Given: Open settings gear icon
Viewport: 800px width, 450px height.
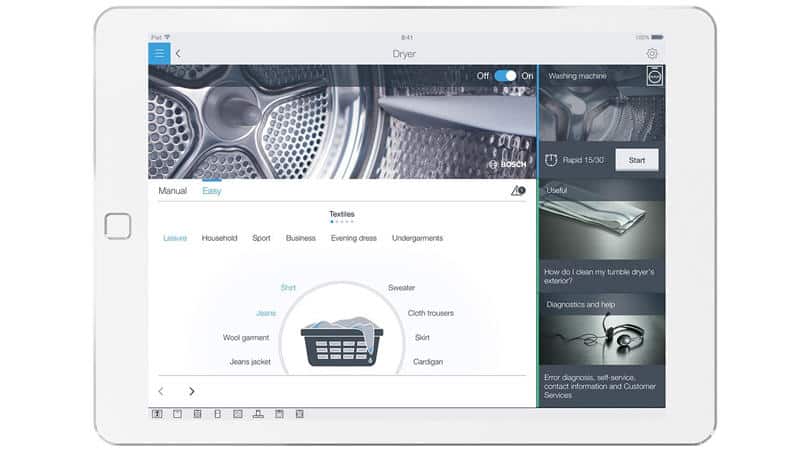Looking at the screenshot, I should (652, 54).
